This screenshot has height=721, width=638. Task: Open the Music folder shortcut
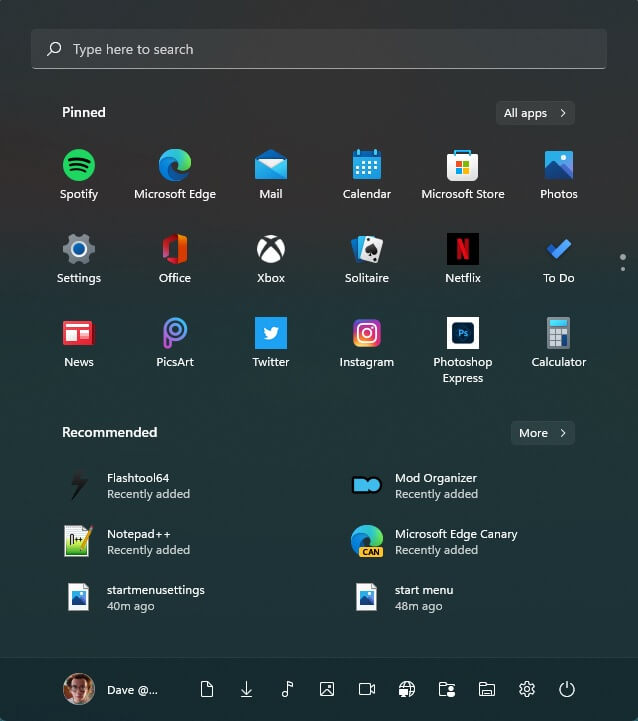coord(287,689)
